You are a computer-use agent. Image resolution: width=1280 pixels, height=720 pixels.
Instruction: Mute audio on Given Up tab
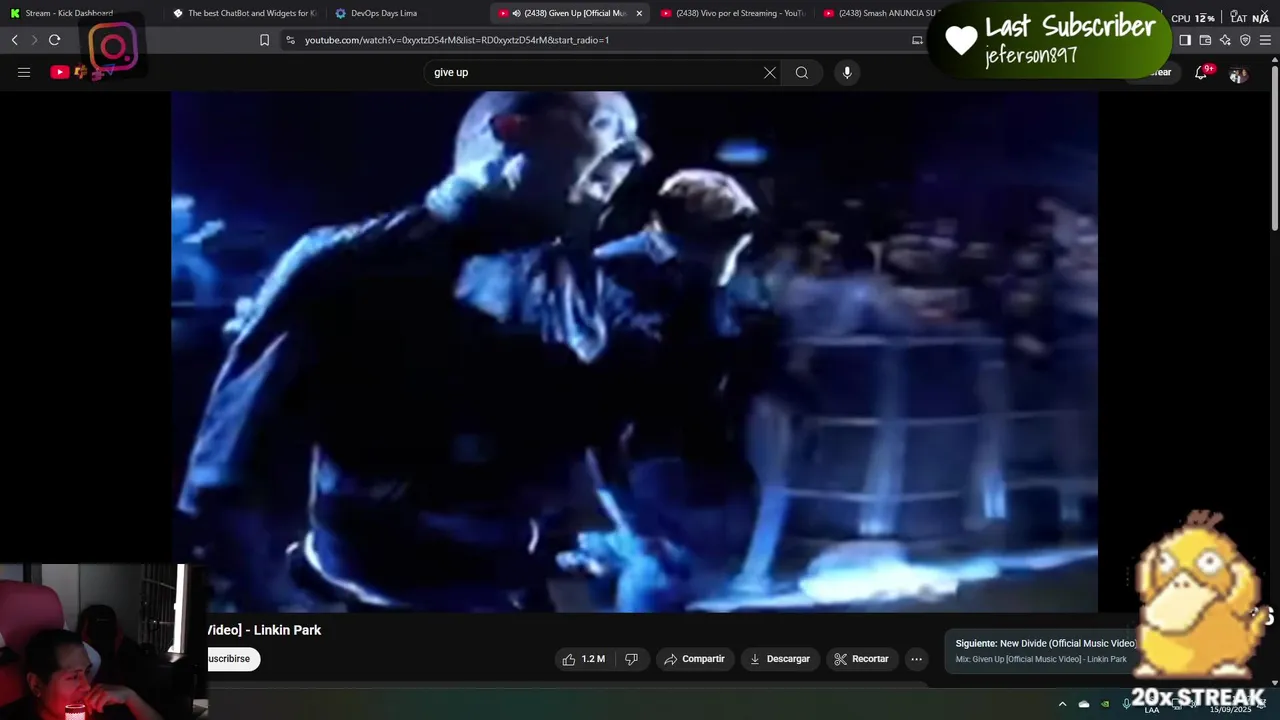pyautogui.click(x=516, y=13)
